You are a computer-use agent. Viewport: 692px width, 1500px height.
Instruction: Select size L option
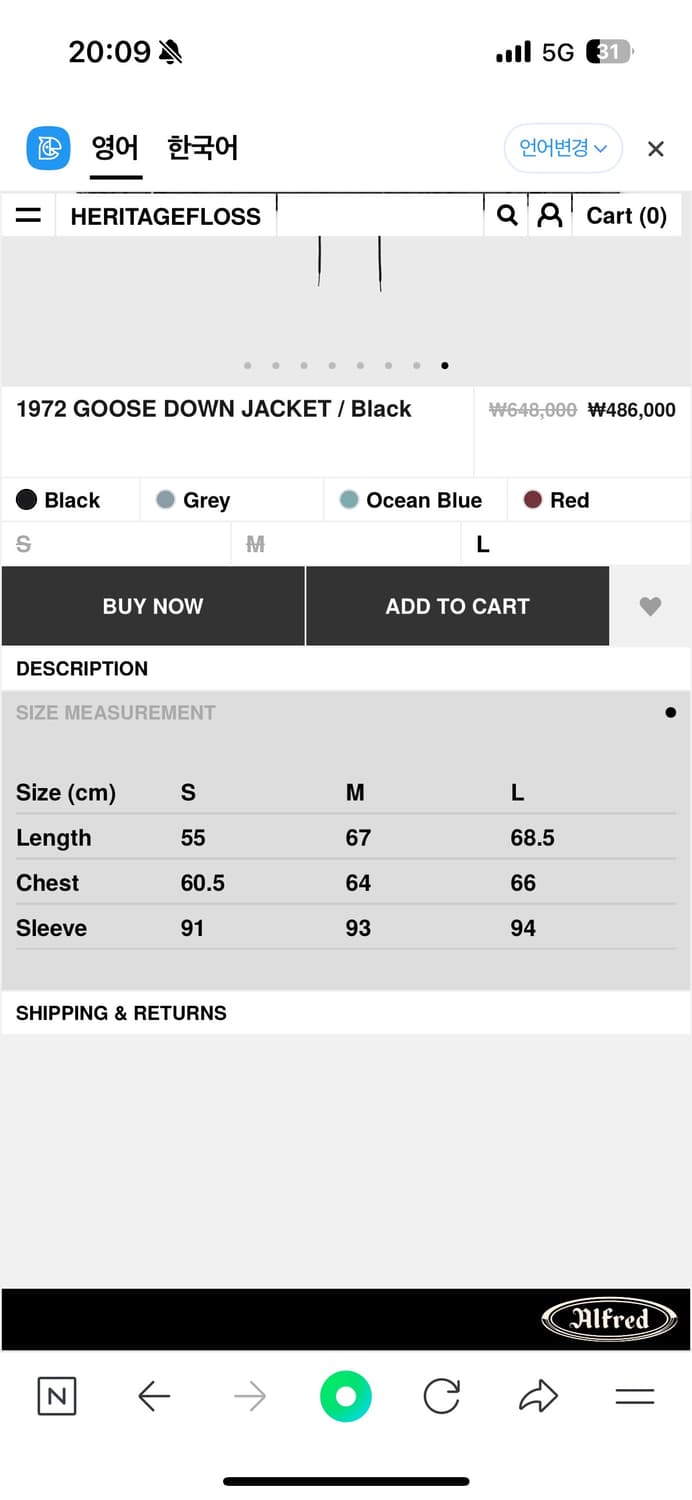tap(483, 545)
